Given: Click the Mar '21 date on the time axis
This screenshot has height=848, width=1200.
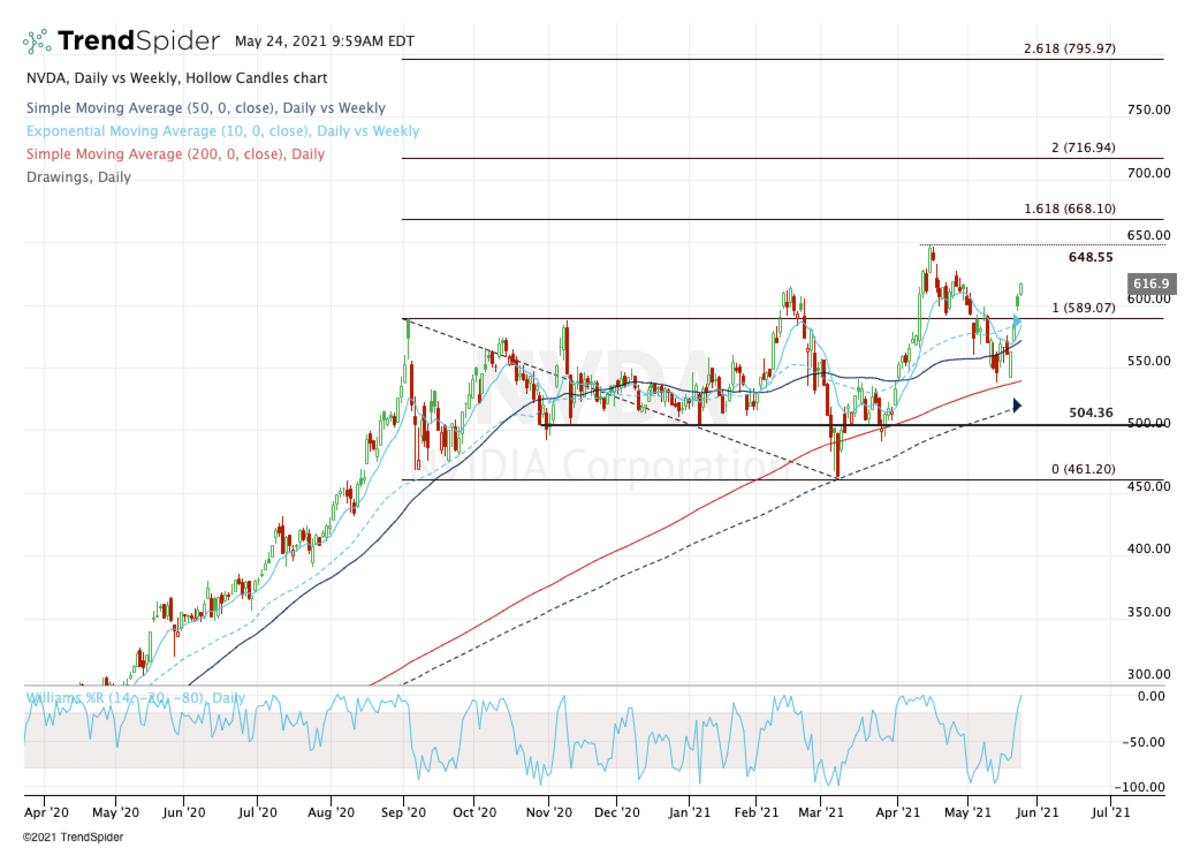Looking at the screenshot, I should point(825,813).
